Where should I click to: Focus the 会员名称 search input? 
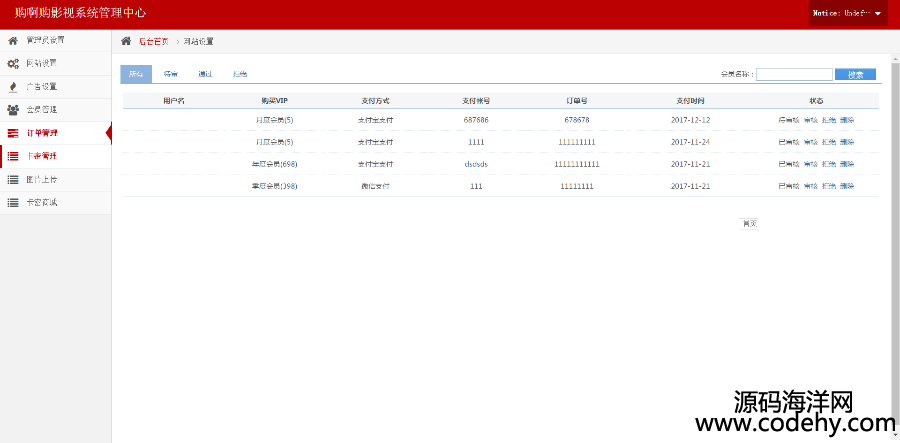tap(794, 75)
